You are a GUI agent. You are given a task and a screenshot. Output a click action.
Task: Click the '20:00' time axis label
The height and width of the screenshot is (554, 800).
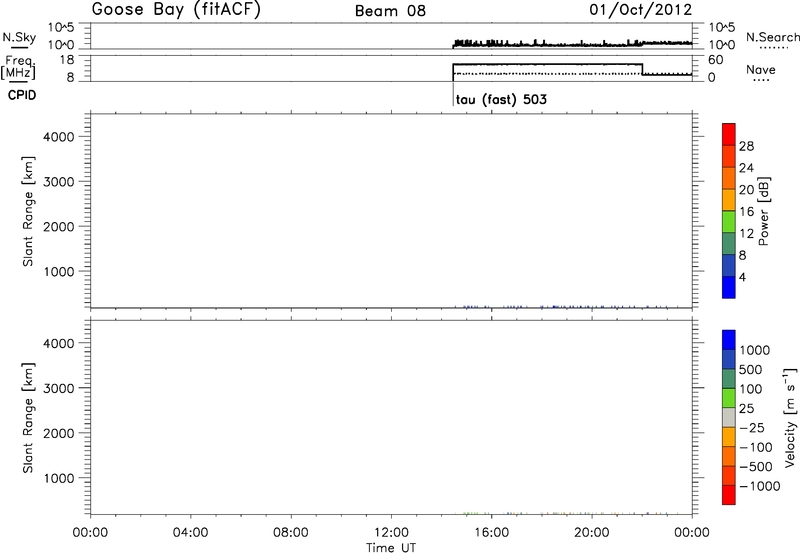coord(591,533)
